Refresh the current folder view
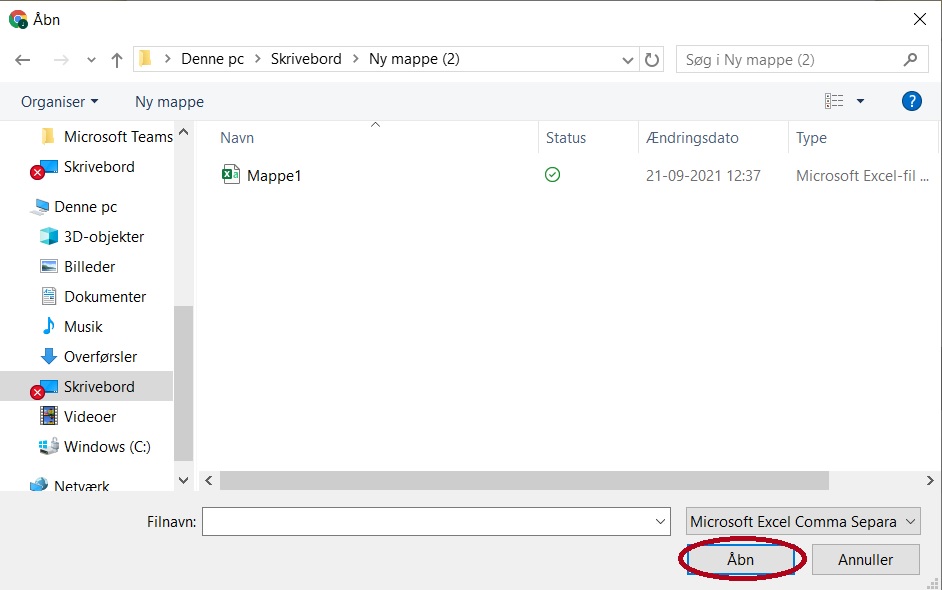The image size is (942, 590). coord(652,60)
